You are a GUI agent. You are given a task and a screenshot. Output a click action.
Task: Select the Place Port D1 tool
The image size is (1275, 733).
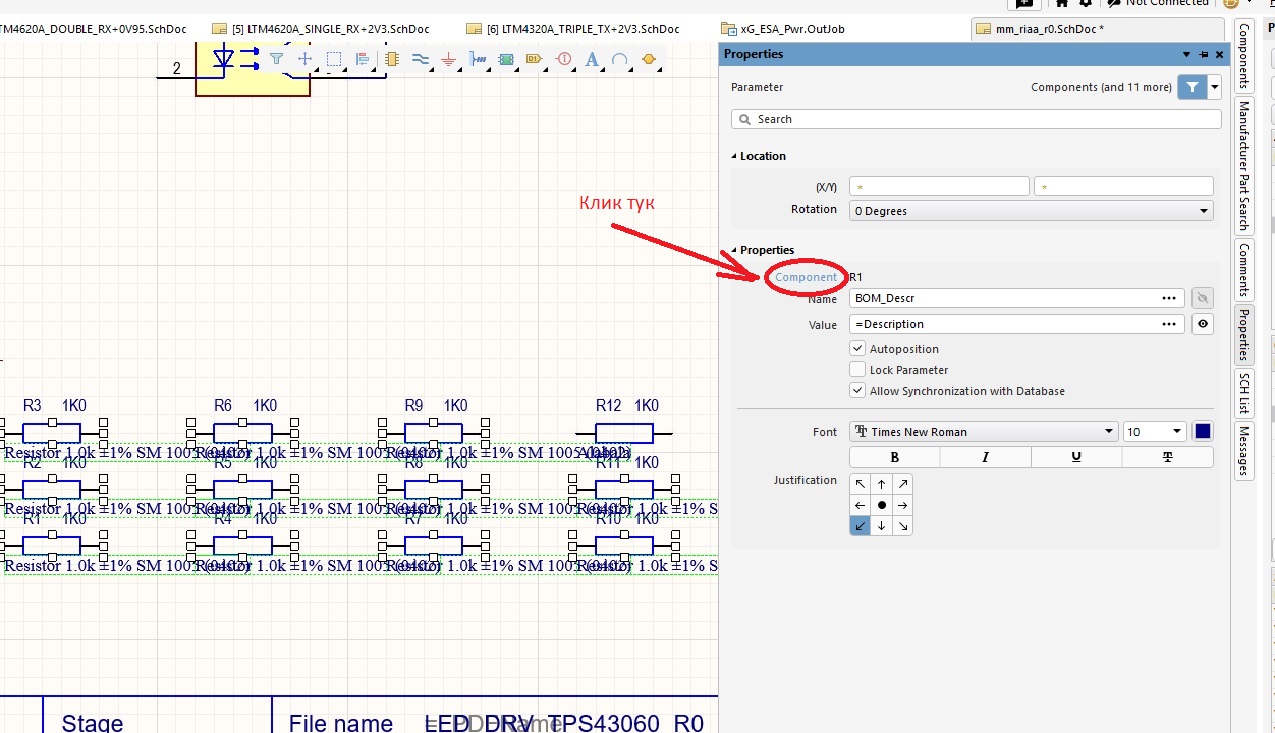534,59
